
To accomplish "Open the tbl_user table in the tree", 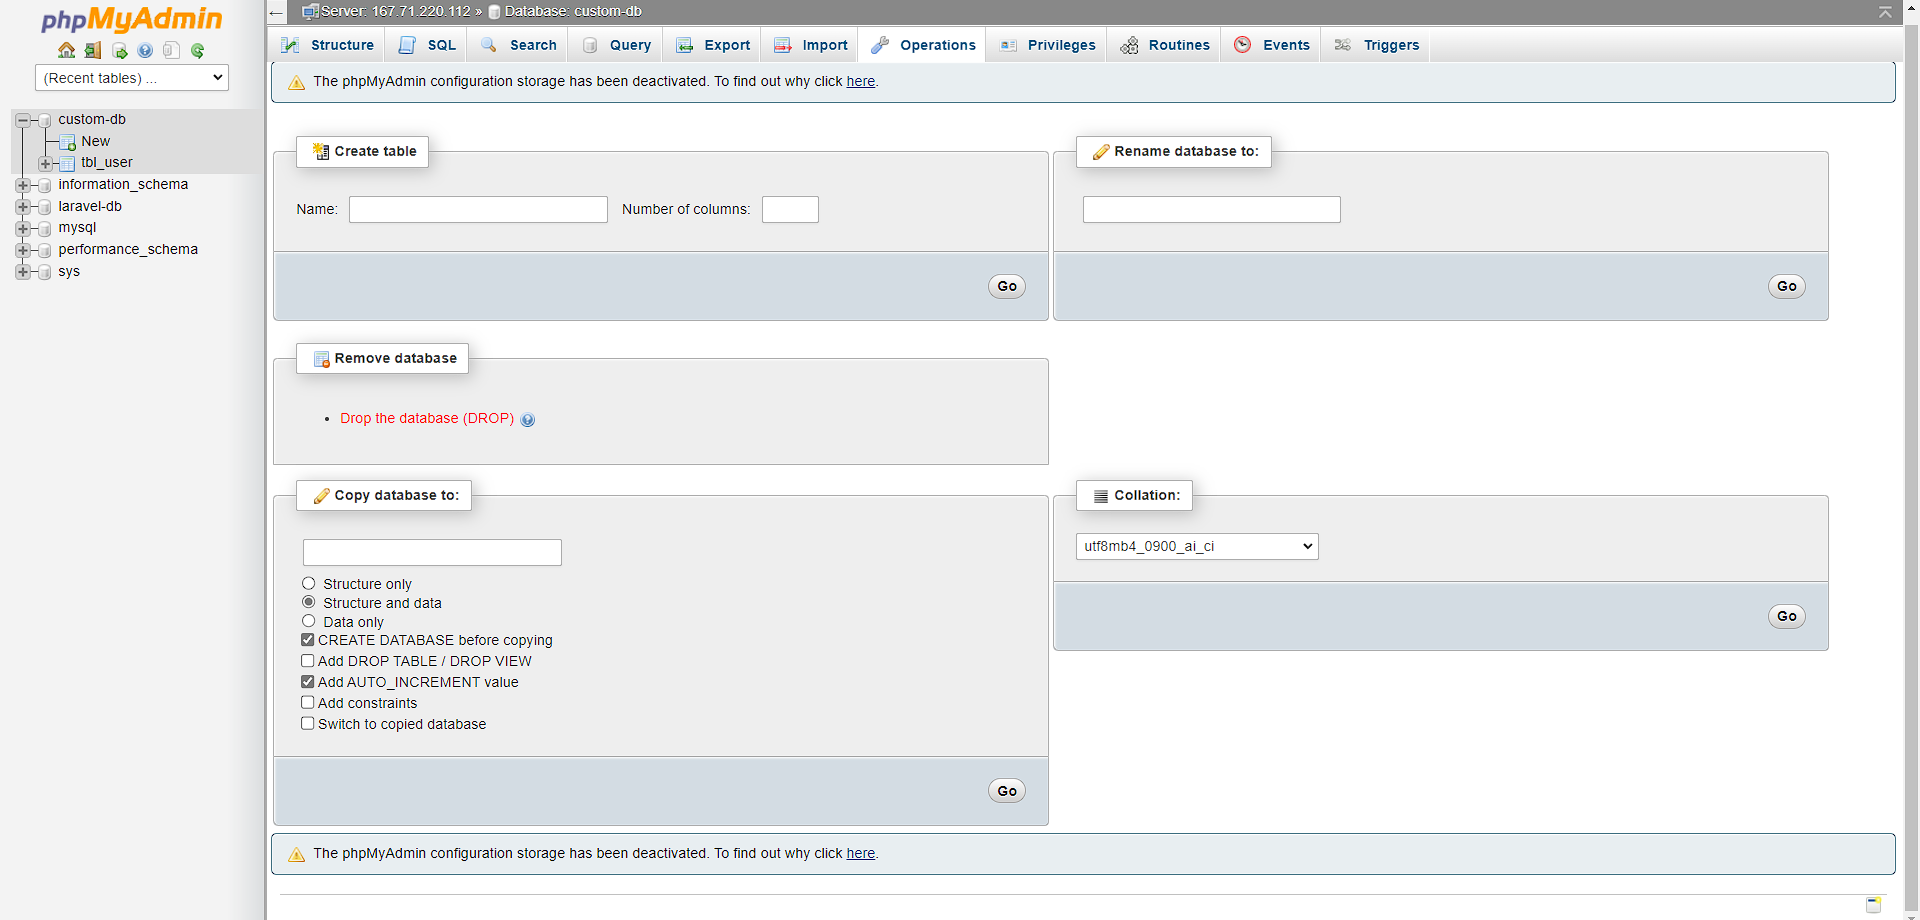I will (x=106, y=162).
